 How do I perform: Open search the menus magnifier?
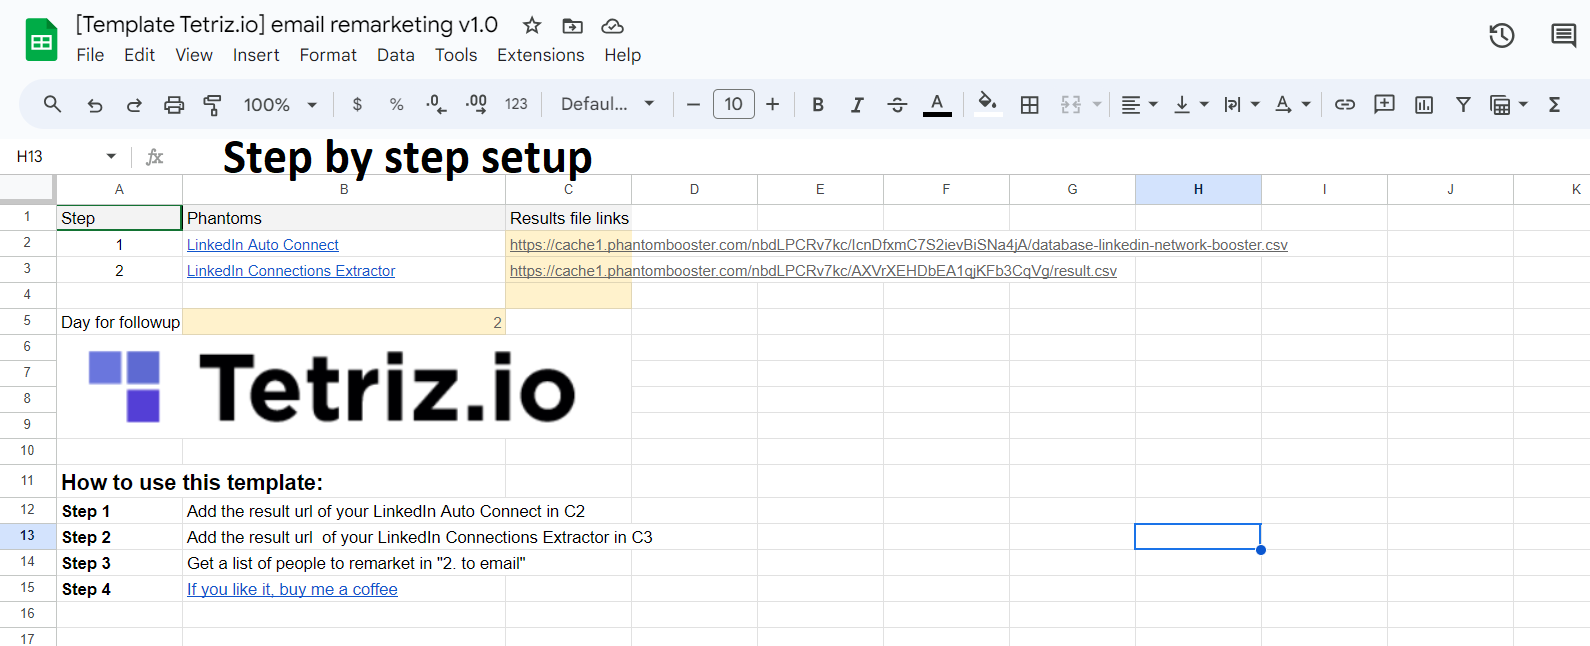coord(52,104)
